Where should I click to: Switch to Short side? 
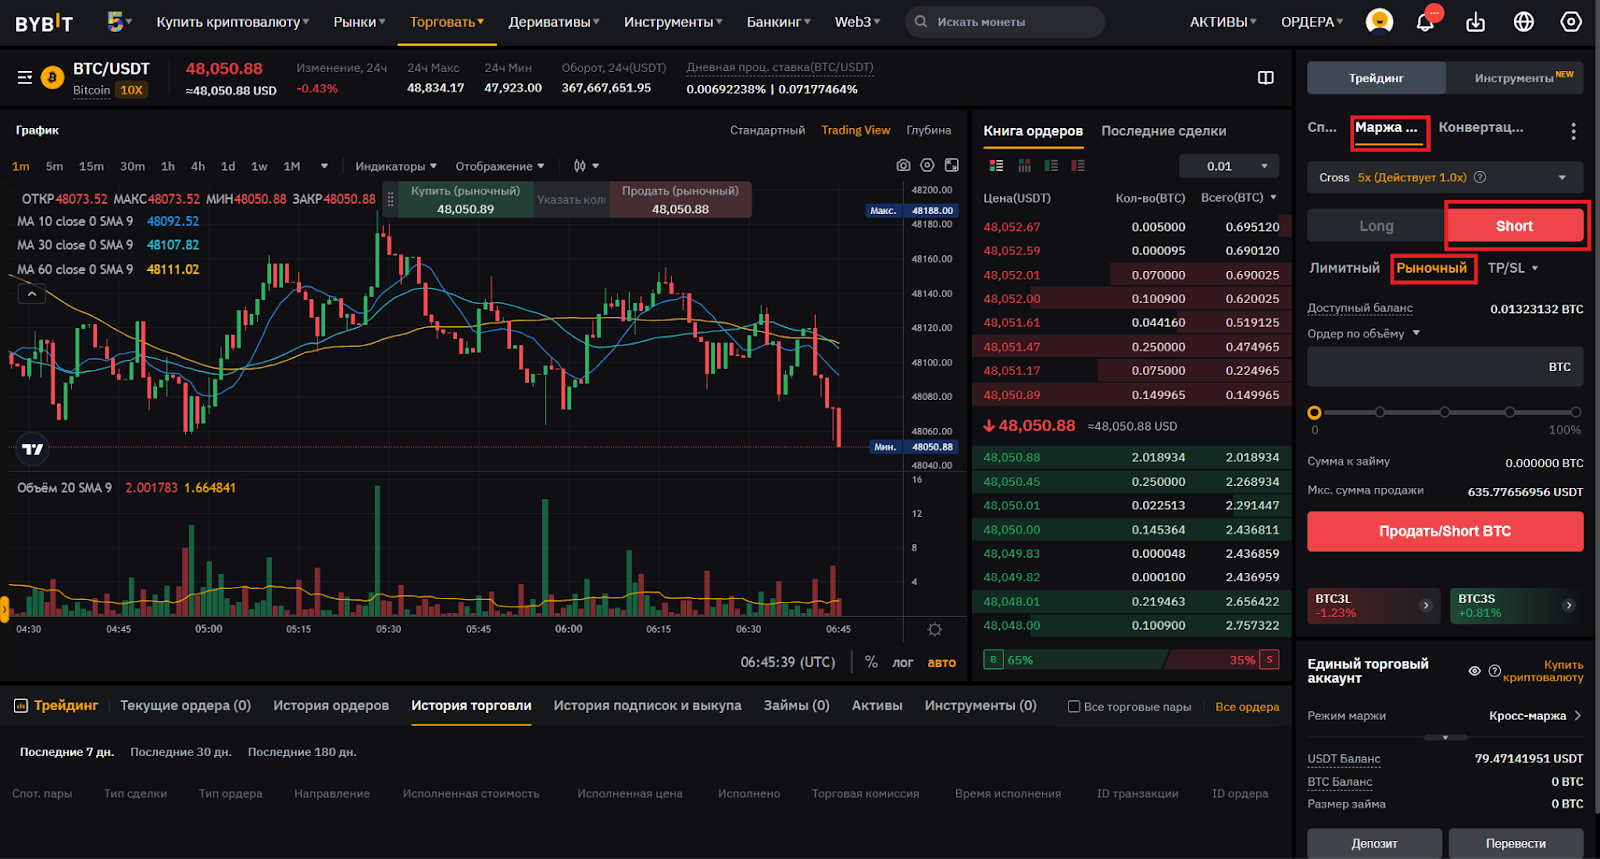pos(1514,226)
